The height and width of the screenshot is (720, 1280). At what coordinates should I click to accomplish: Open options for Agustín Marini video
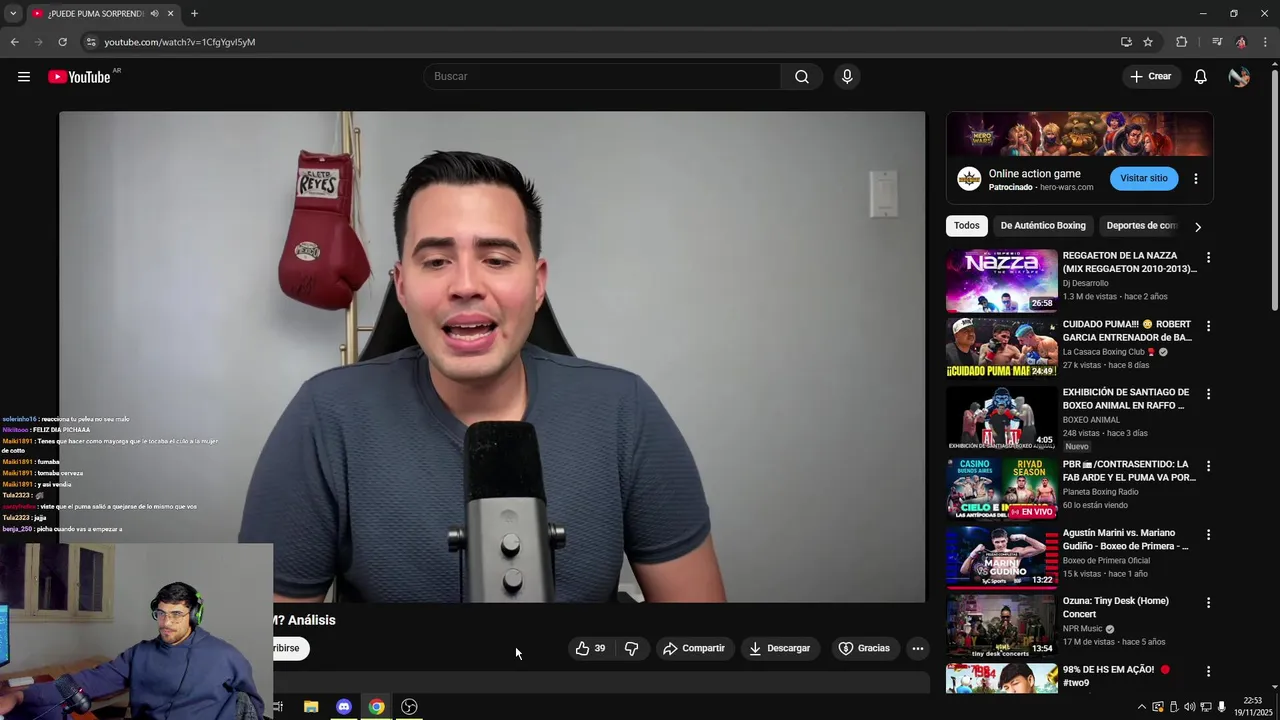(1208, 535)
